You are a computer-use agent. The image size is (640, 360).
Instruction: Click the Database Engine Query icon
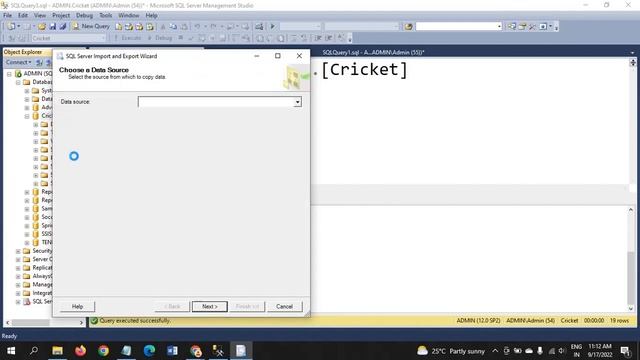click(118, 27)
